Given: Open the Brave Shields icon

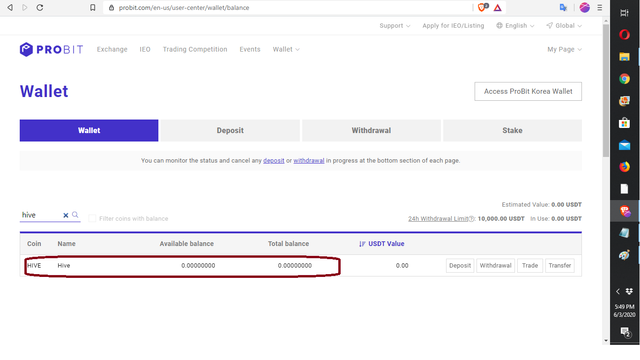Looking at the screenshot, I should 482,7.
